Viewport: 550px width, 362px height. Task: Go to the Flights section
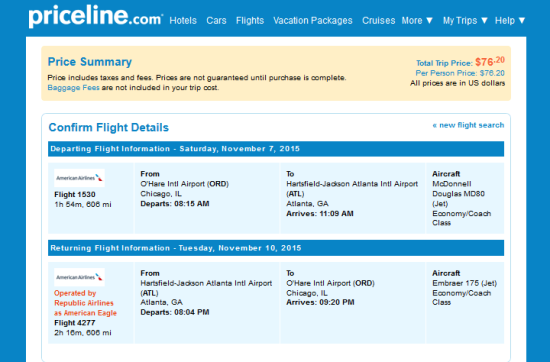click(x=250, y=21)
